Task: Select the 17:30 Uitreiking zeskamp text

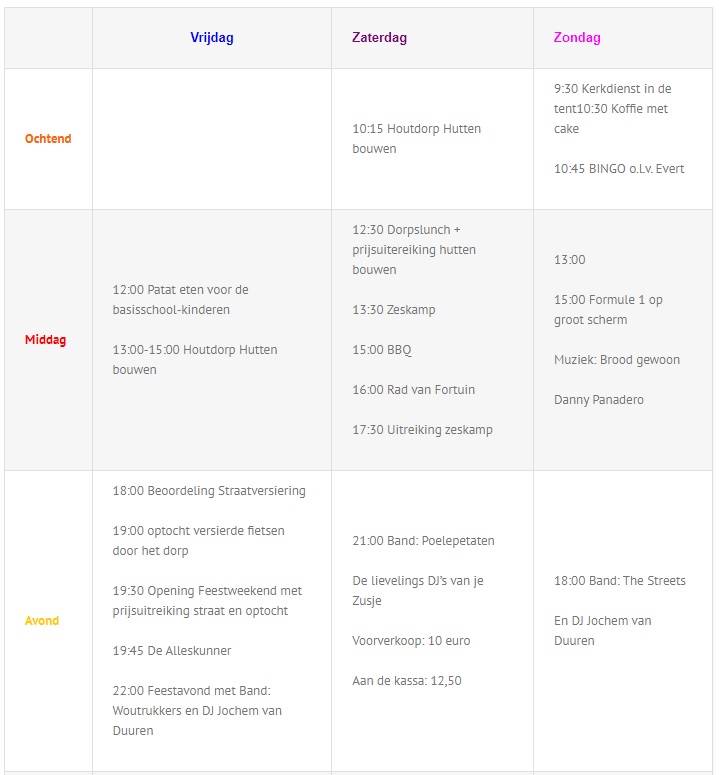Action: [x=423, y=430]
